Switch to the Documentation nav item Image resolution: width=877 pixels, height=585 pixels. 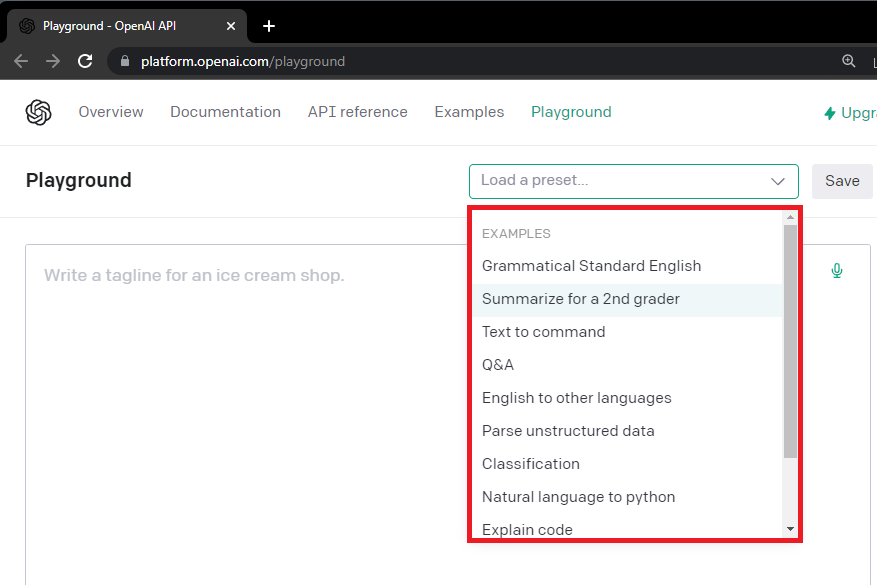coord(225,112)
